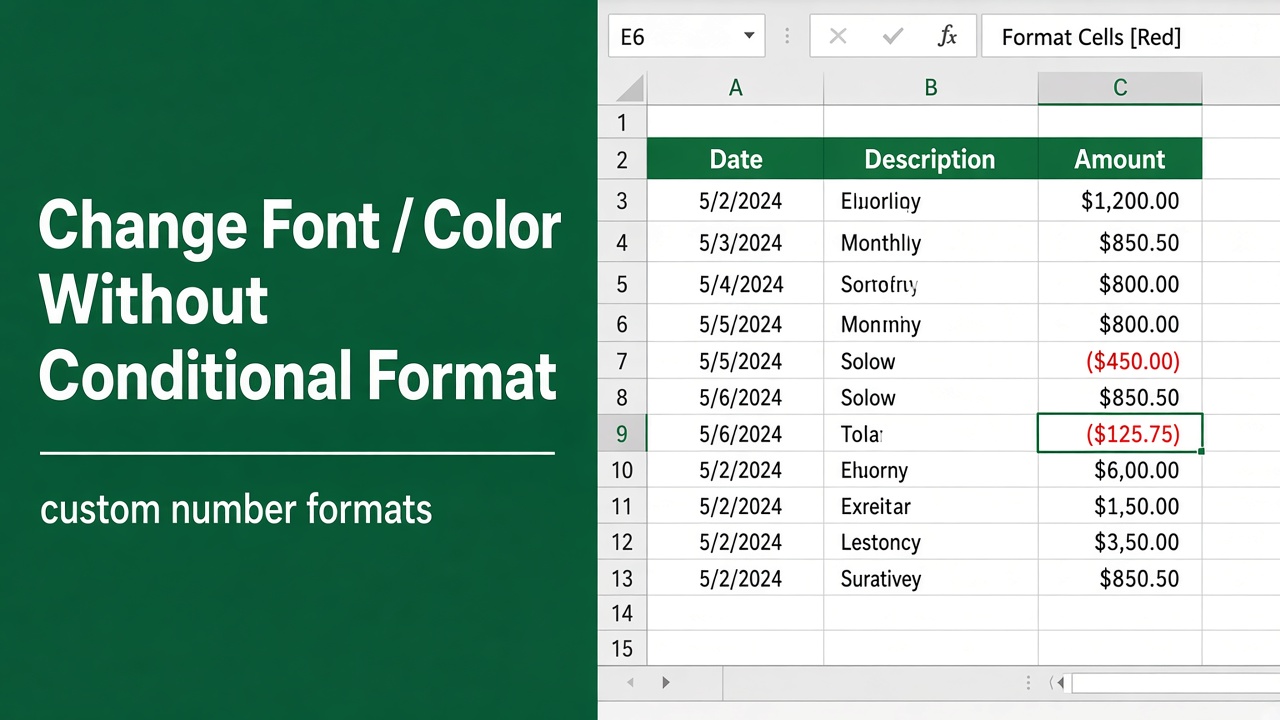Select the $1,50.00 amount cell

(1120, 506)
